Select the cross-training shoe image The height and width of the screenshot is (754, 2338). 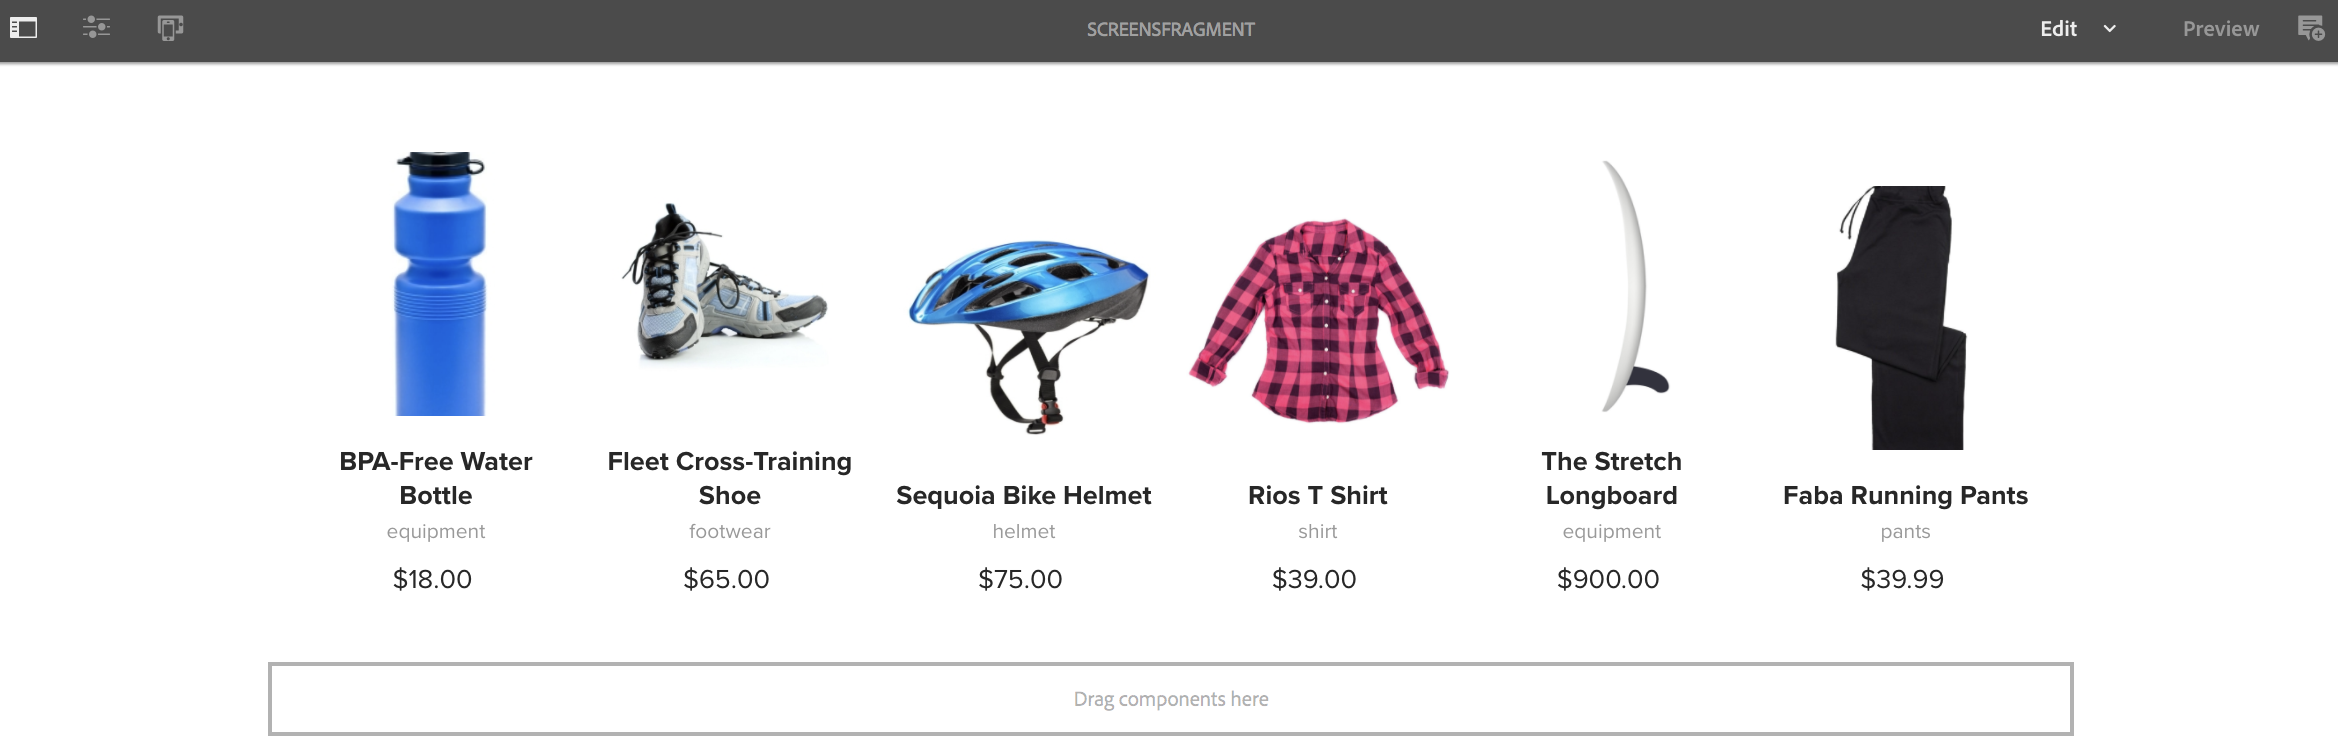(726, 282)
